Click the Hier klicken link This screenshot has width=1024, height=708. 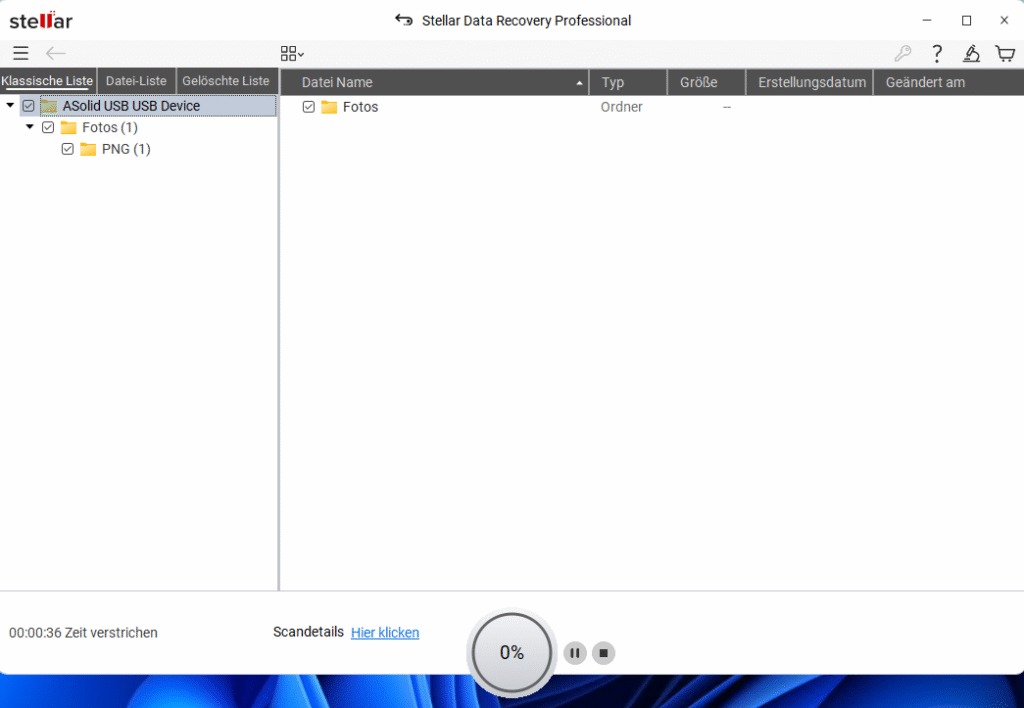385,633
